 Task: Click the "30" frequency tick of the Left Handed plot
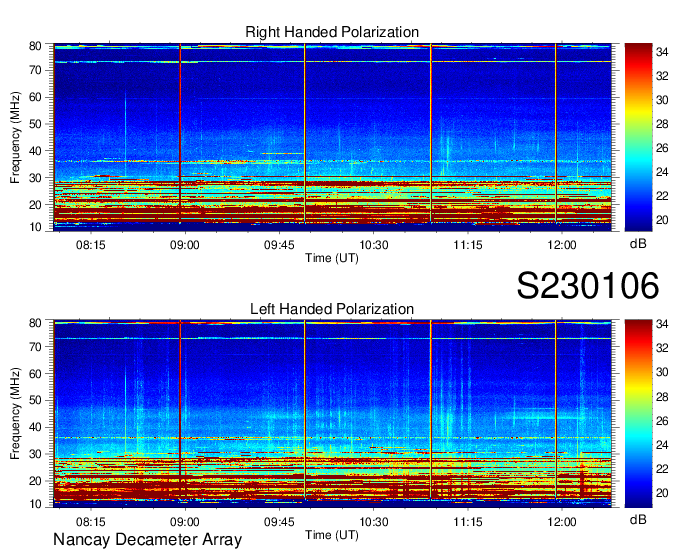click(x=35, y=454)
